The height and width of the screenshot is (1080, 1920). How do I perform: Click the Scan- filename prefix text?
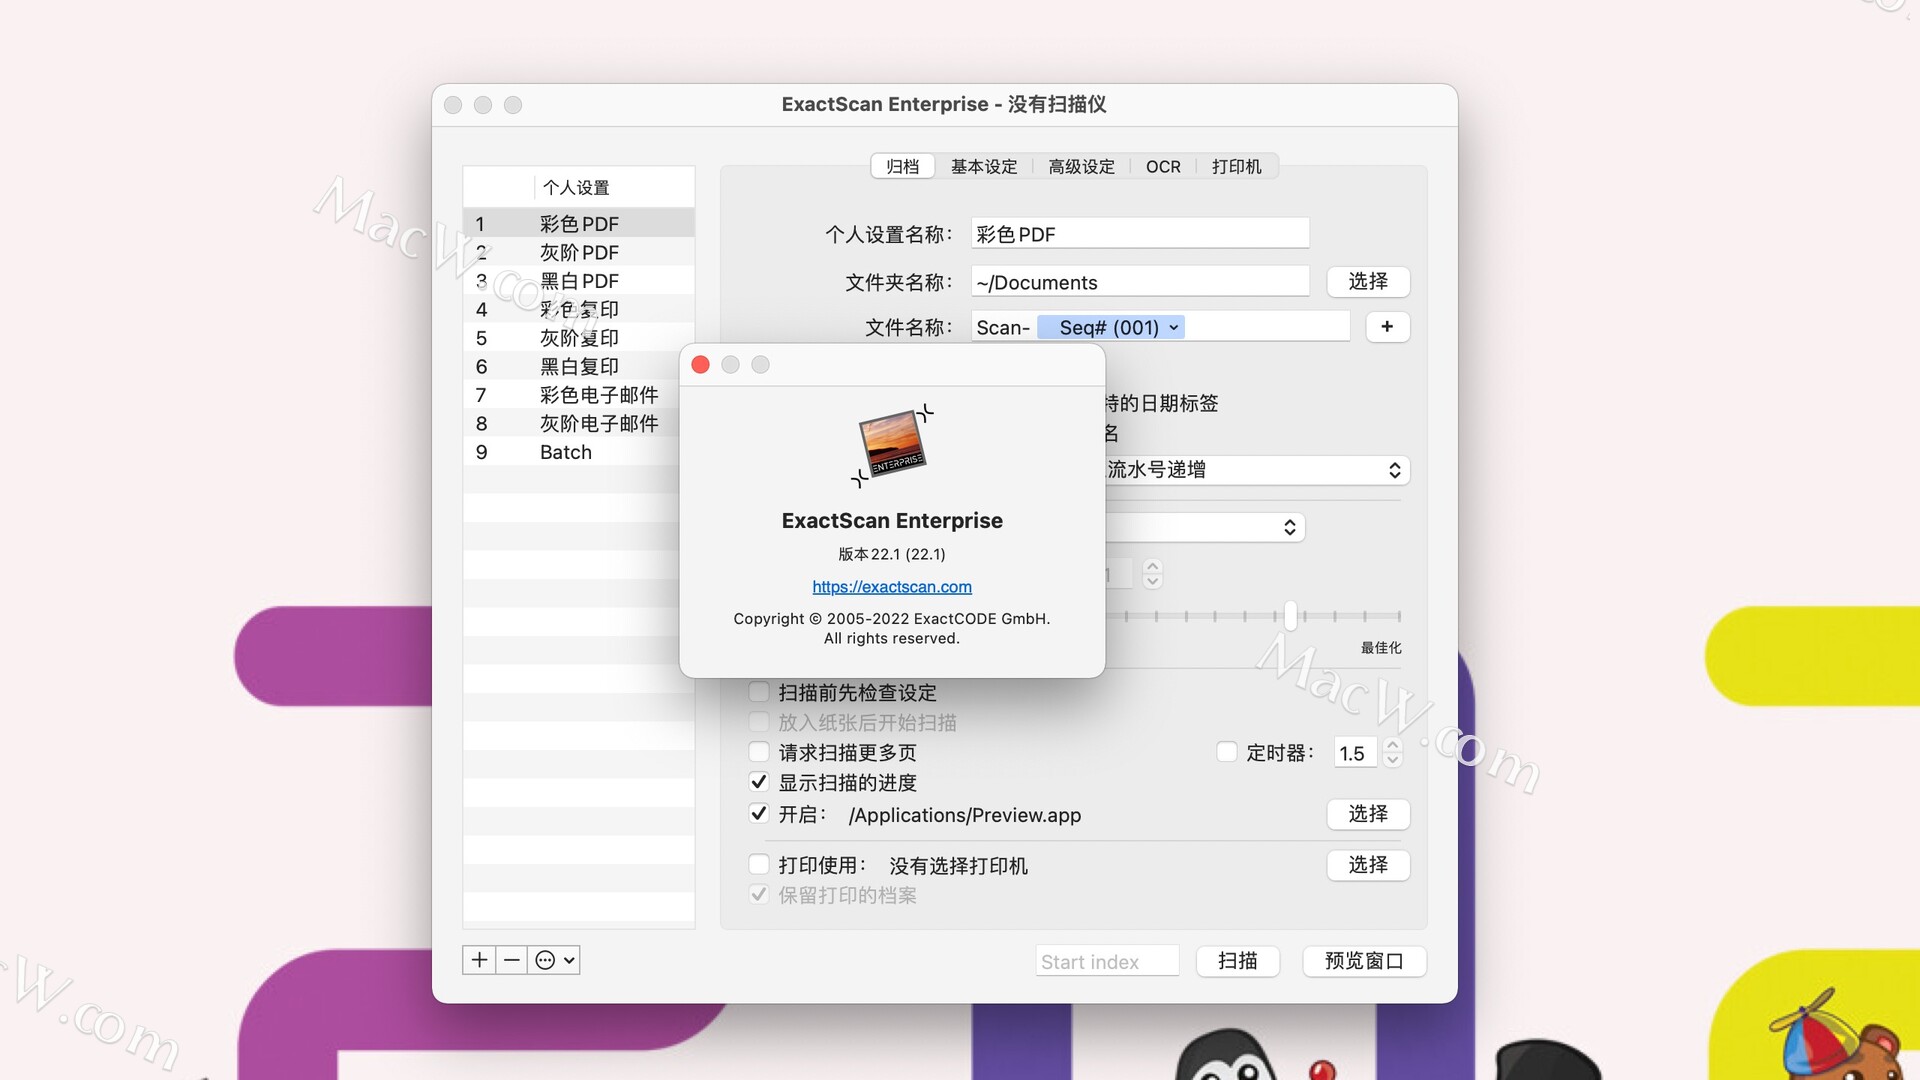pos(1003,327)
